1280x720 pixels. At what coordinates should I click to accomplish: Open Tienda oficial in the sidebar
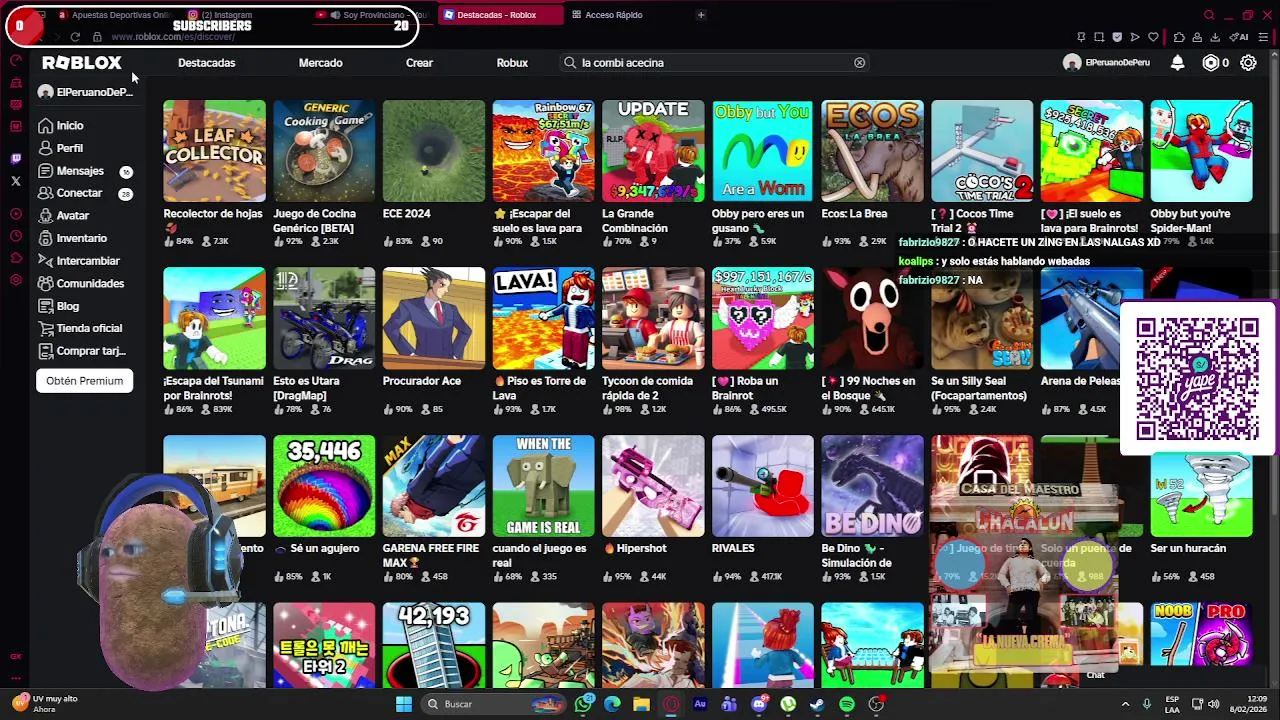point(80,328)
